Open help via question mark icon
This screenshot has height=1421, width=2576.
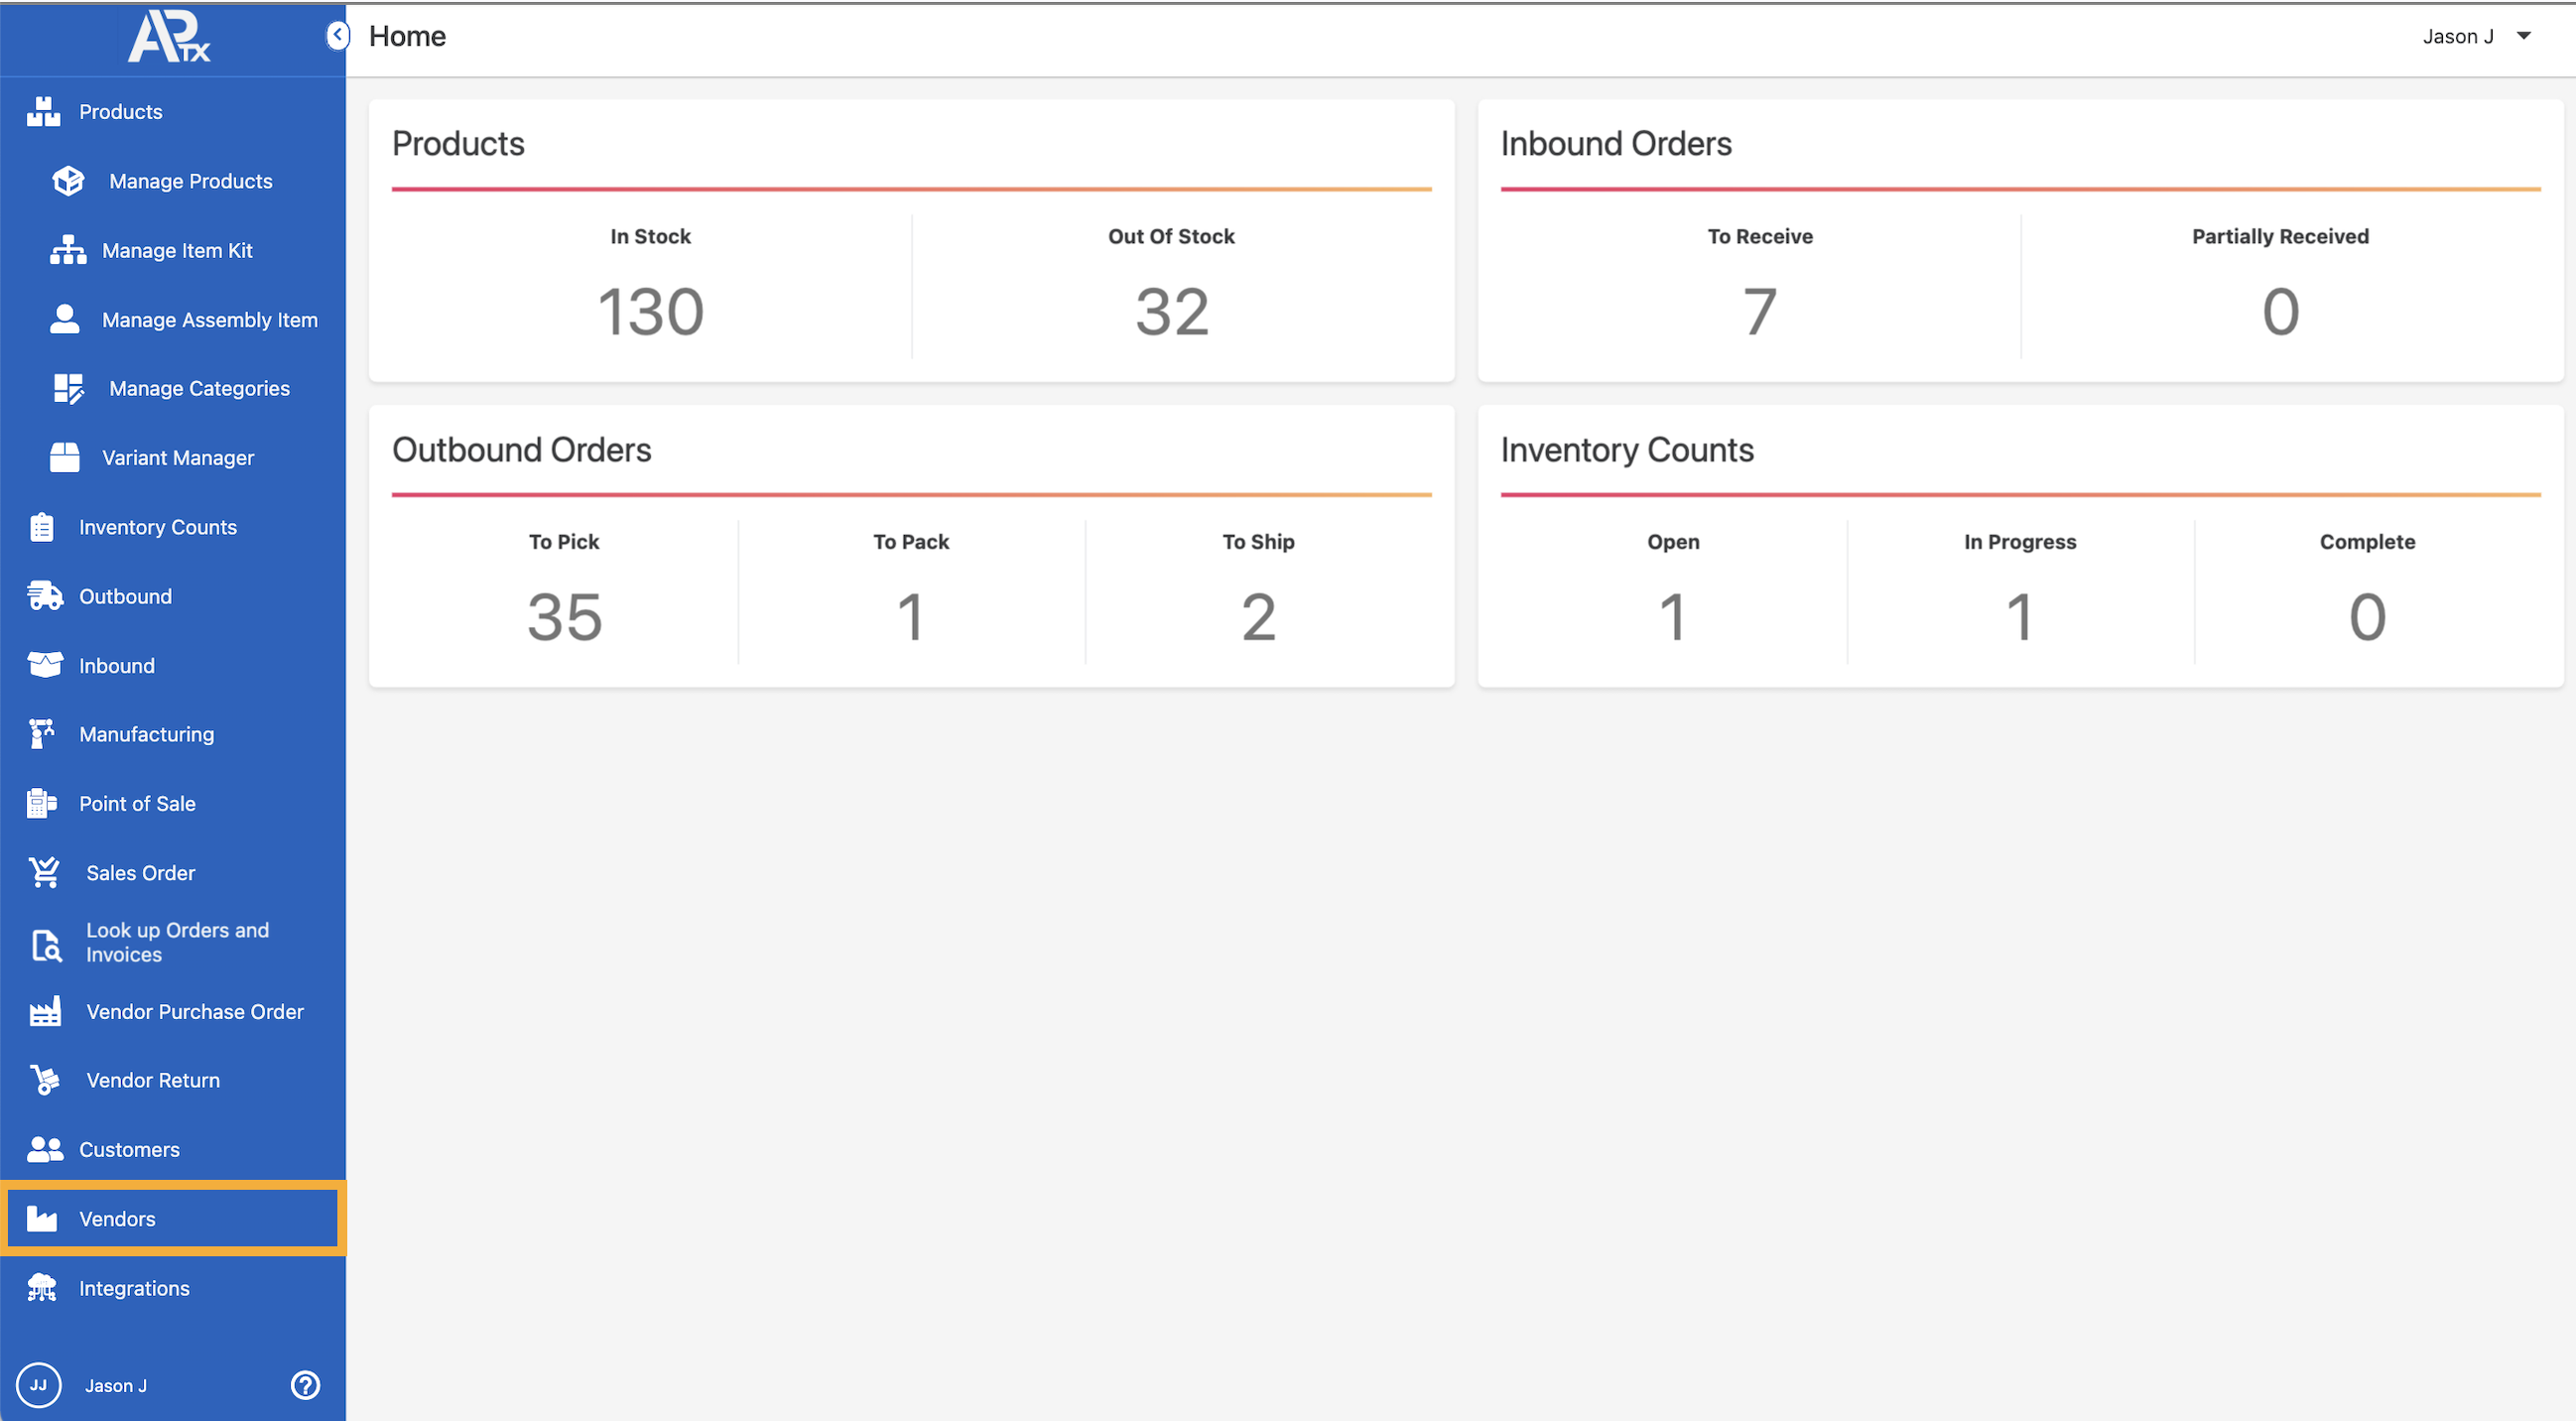pyautogui.click(x=305, y=1385)
